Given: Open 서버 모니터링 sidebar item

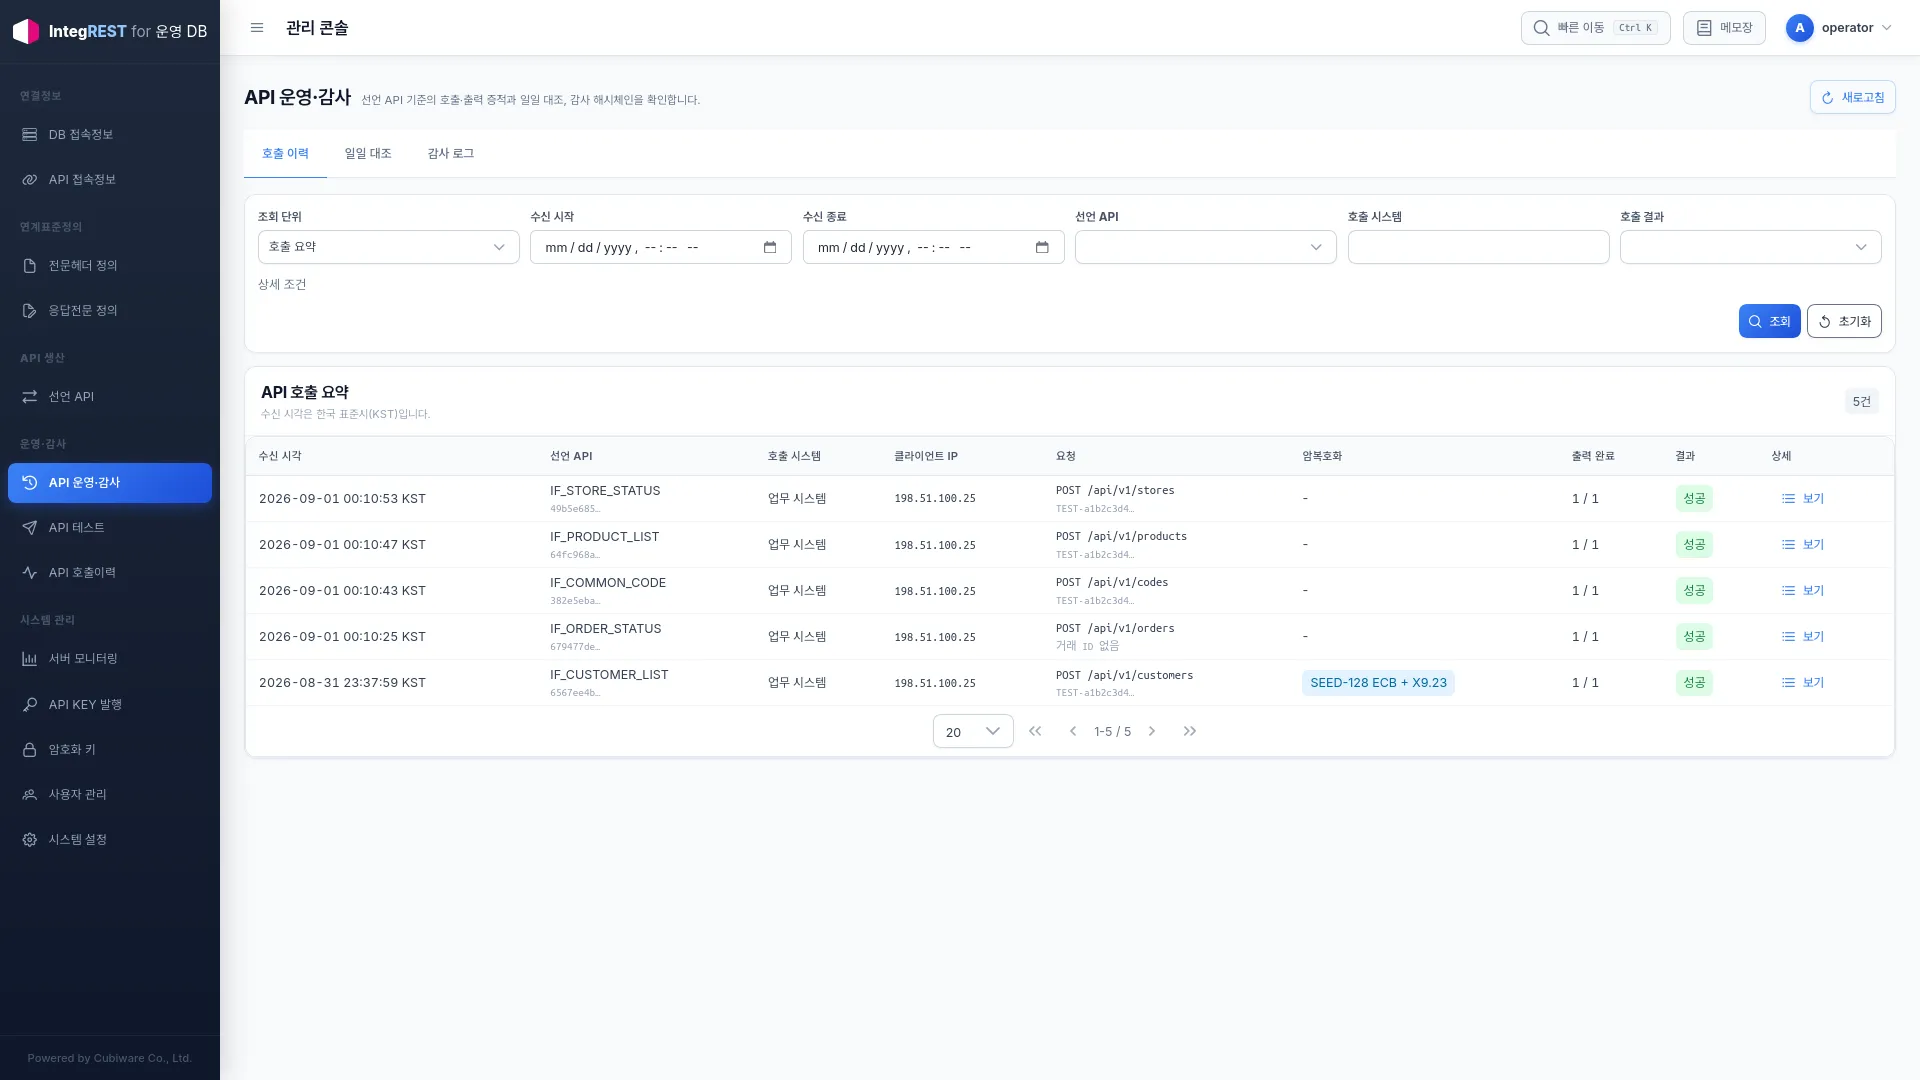Looking at the screenshot, I should tap(110, 658).
